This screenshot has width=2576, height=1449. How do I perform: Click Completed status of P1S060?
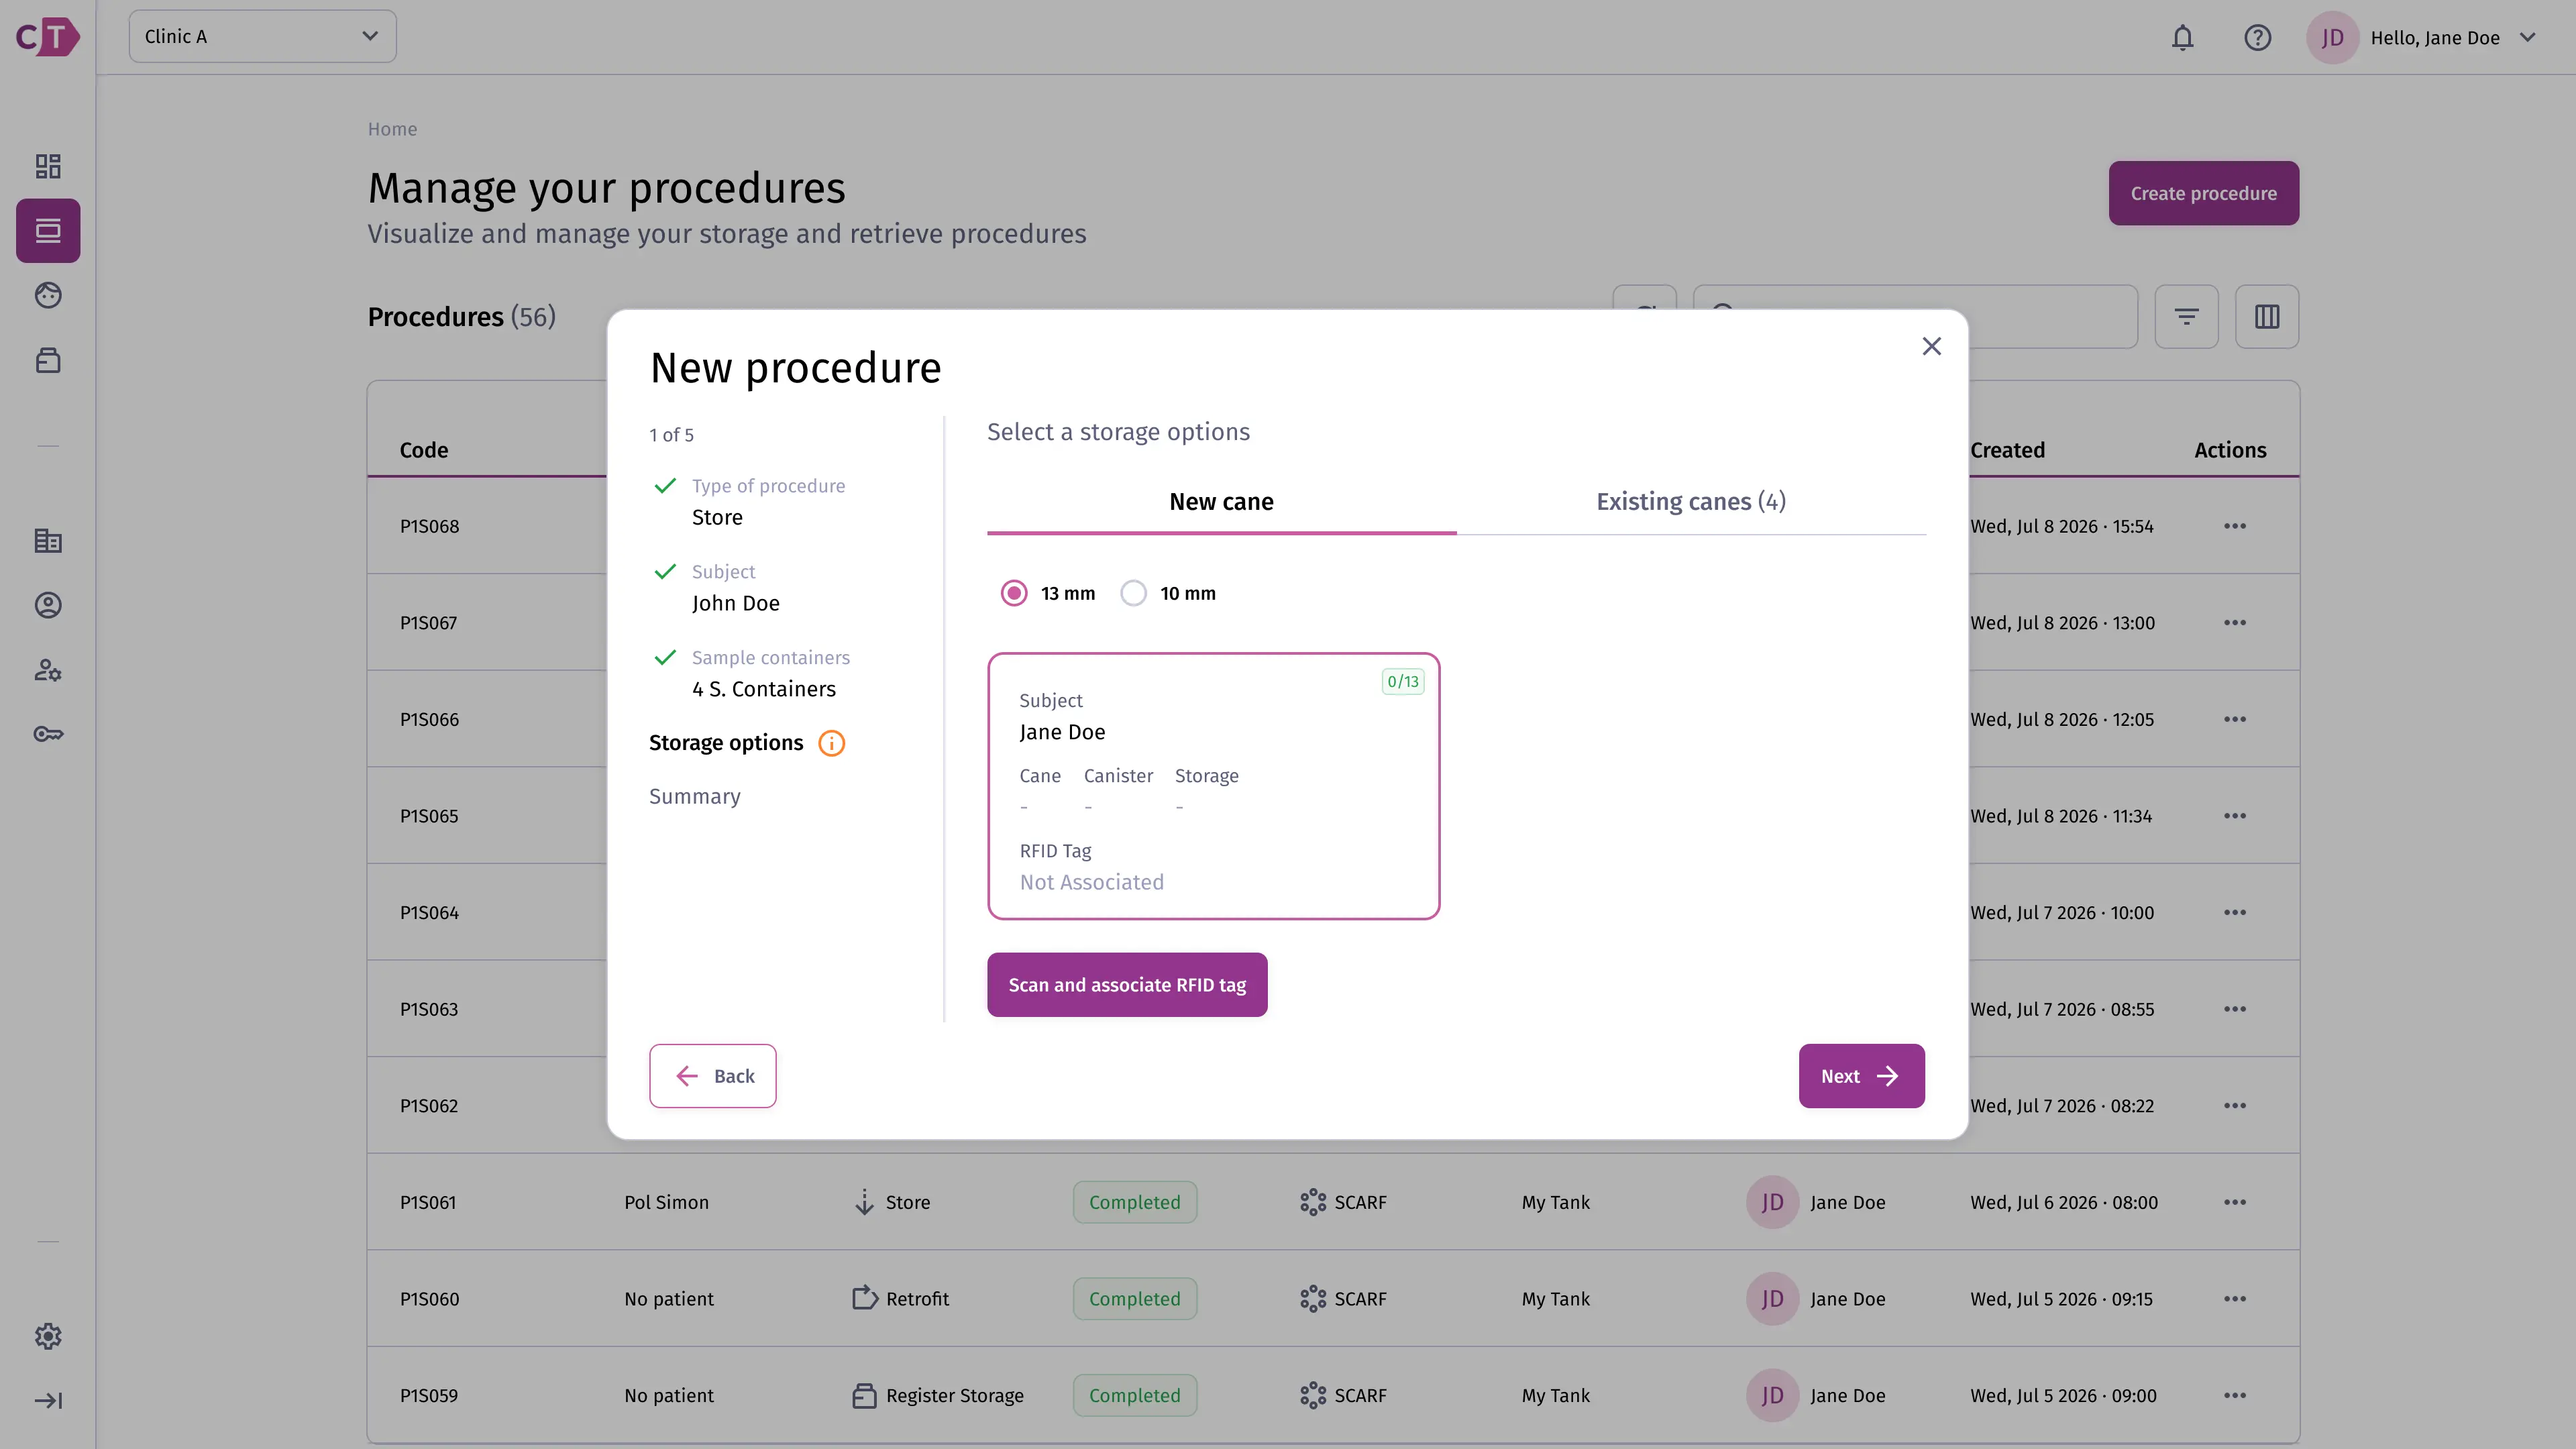click(x=1135, y=1299)
